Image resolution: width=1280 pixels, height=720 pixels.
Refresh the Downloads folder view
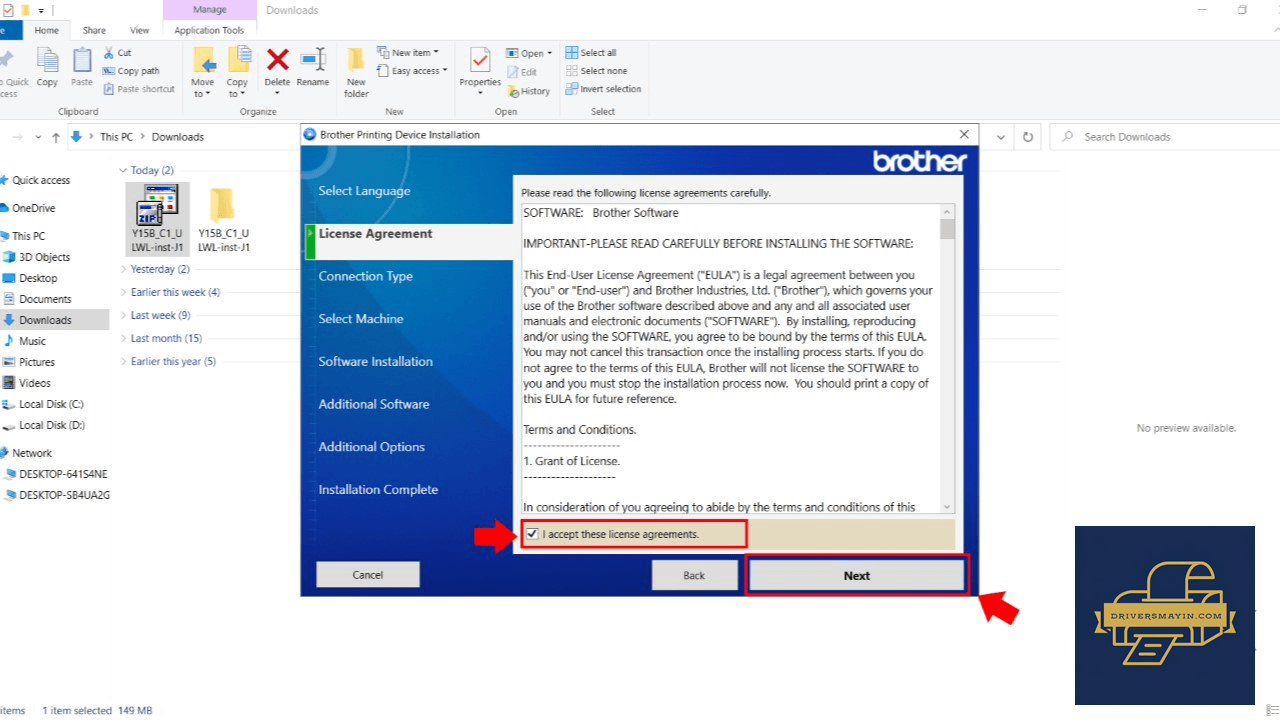point(1027,137)
